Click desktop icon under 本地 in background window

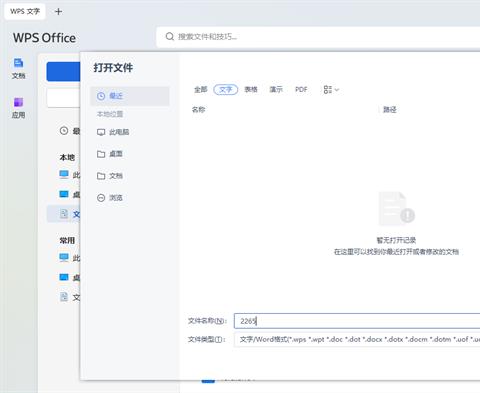point(64,194)
